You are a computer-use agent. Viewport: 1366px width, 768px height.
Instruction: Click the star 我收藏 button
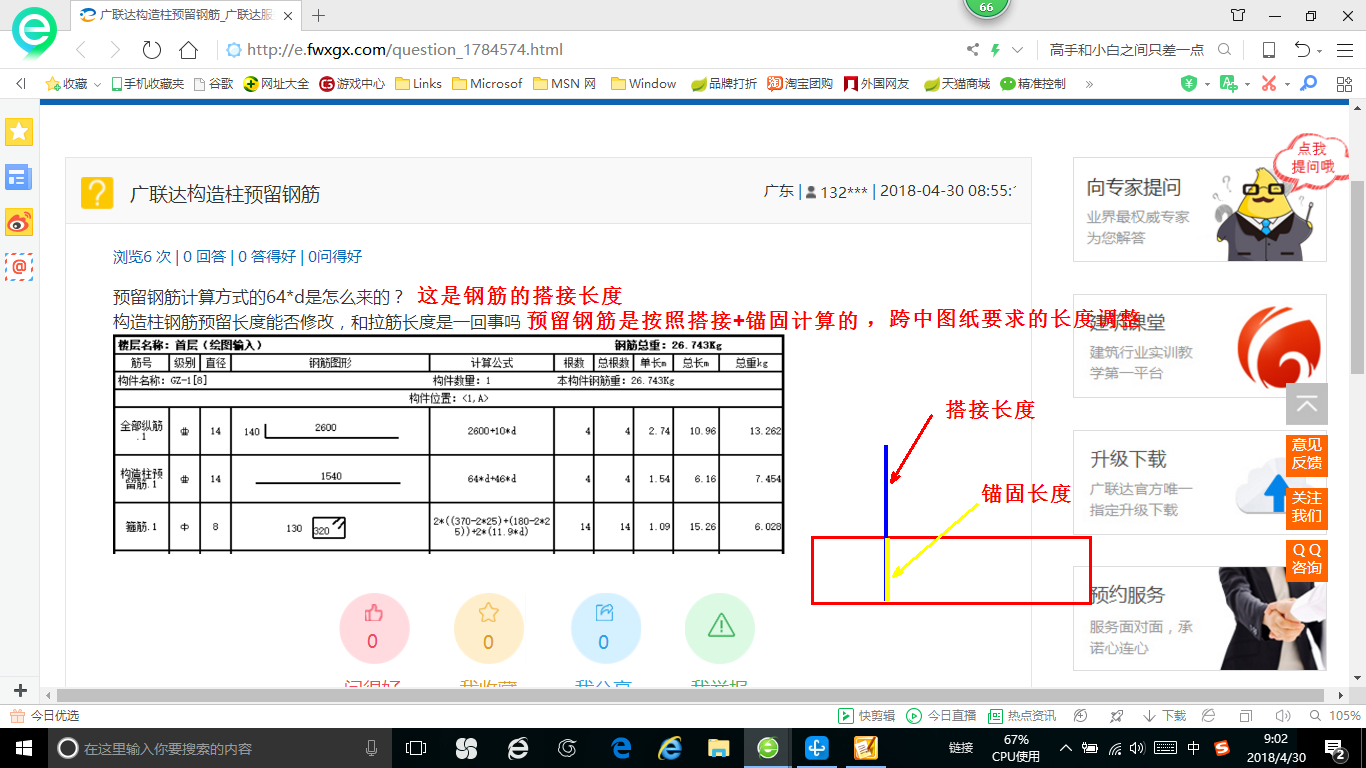[x=488, y=629]
